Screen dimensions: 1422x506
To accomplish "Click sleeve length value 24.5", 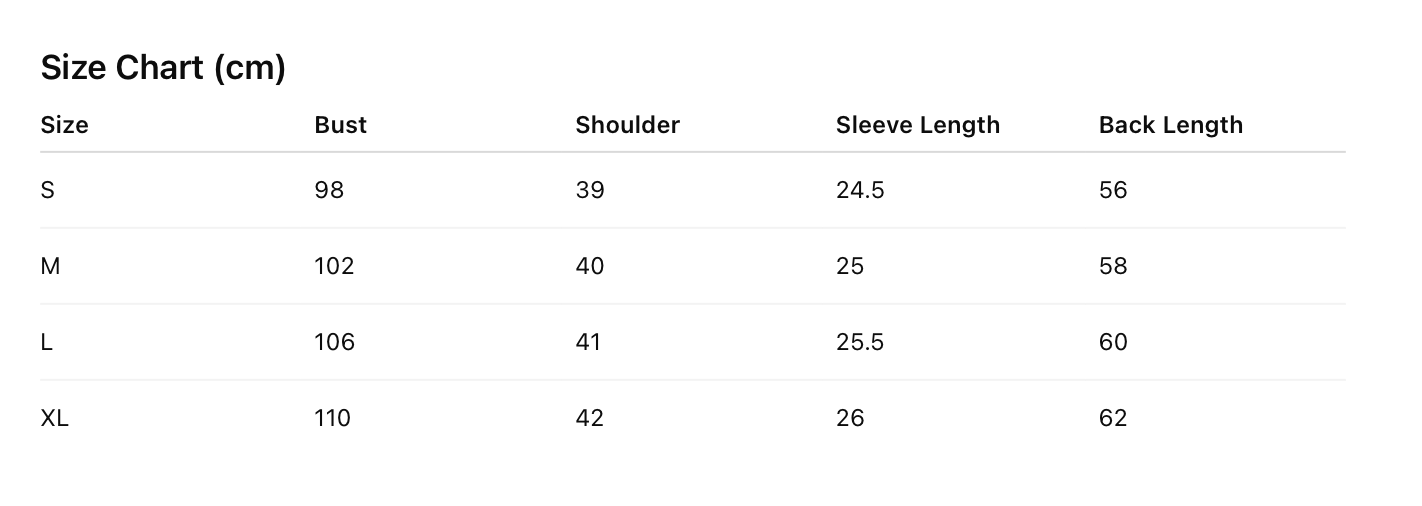I will [860, 190].
